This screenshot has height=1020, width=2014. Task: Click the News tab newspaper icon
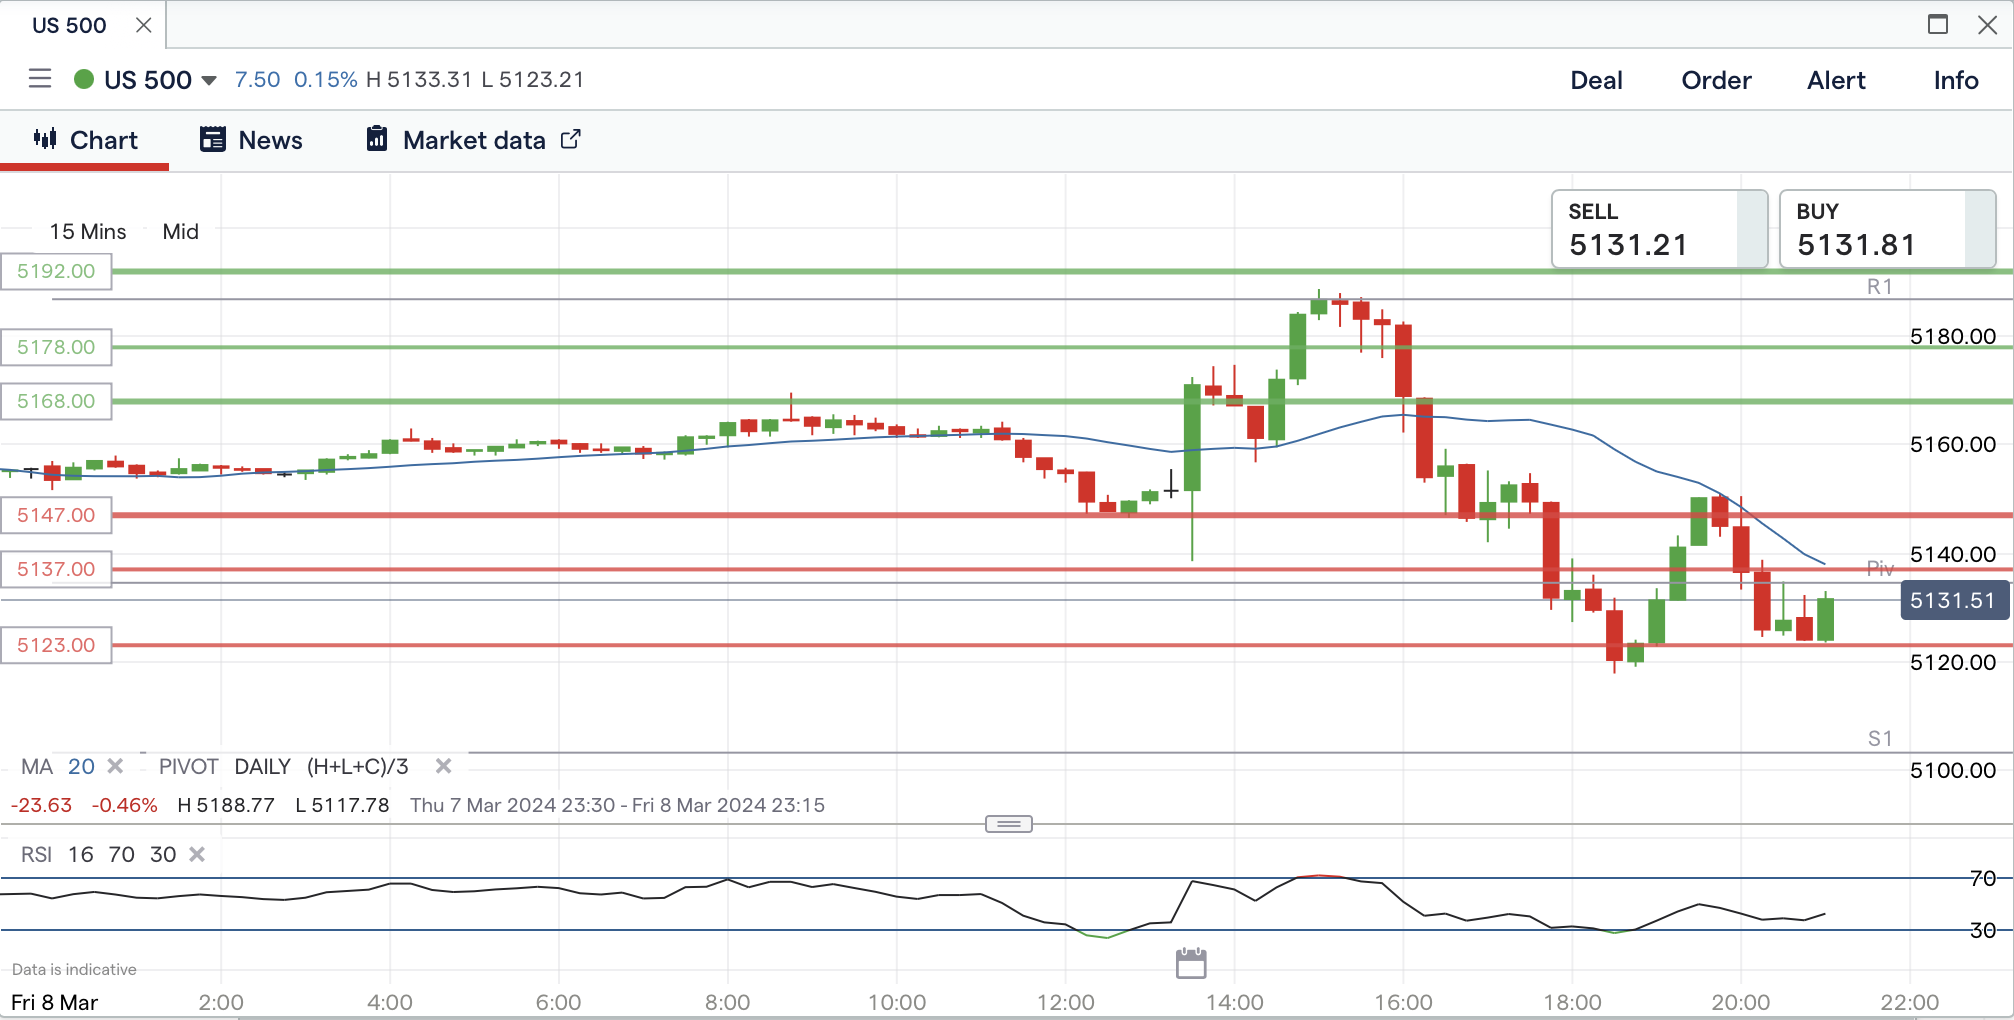click(212, 139)
